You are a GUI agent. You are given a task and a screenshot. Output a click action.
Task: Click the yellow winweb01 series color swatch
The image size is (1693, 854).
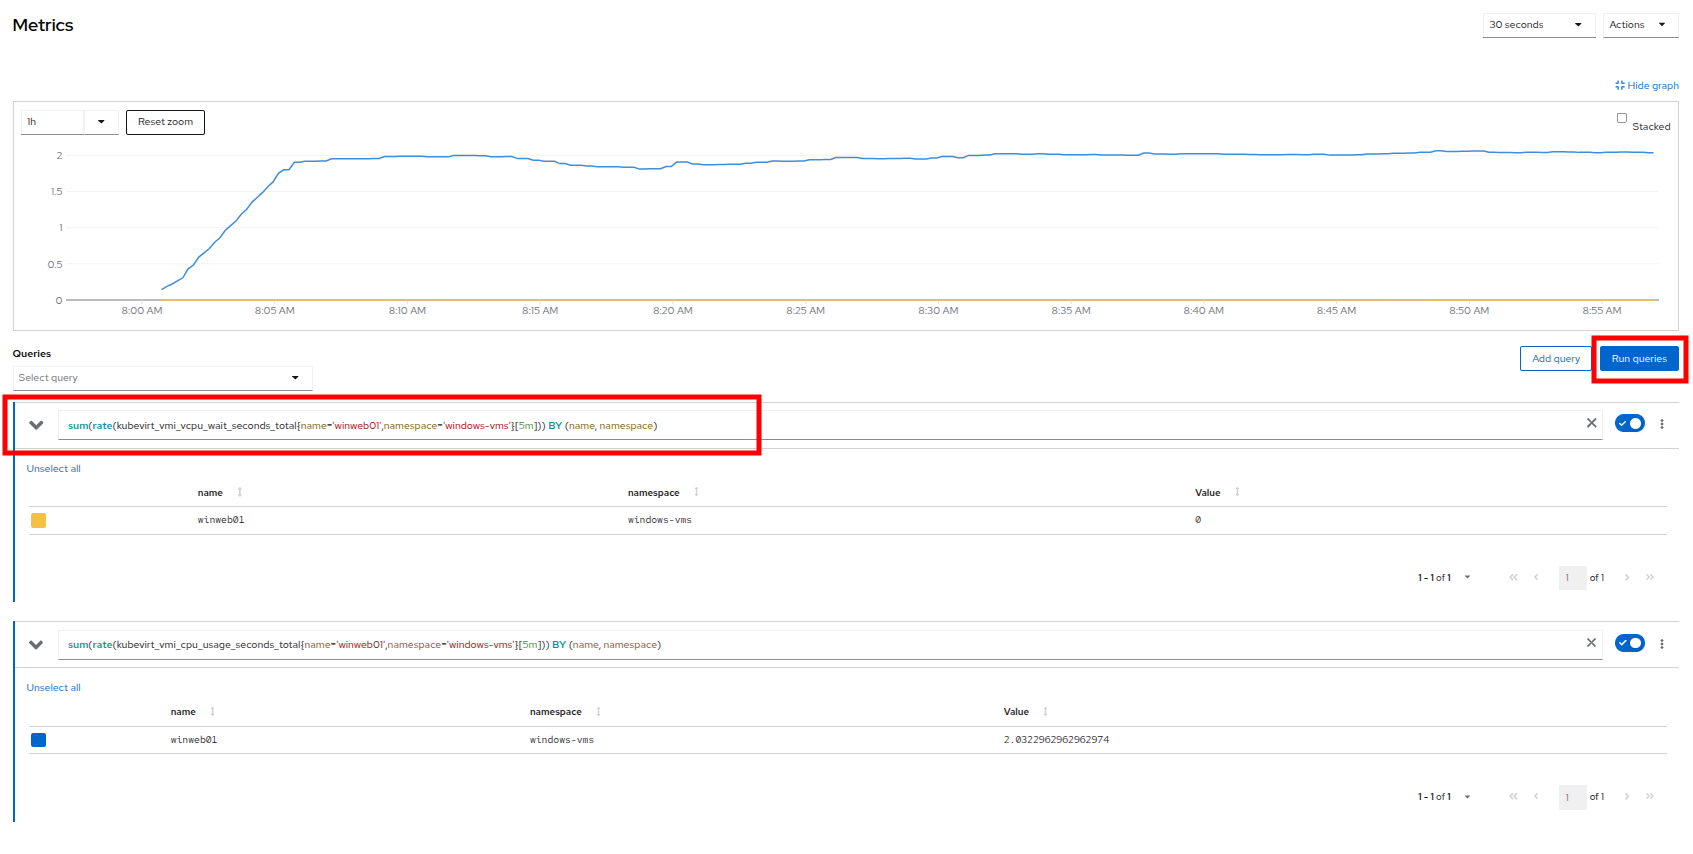tap(38, 520)
